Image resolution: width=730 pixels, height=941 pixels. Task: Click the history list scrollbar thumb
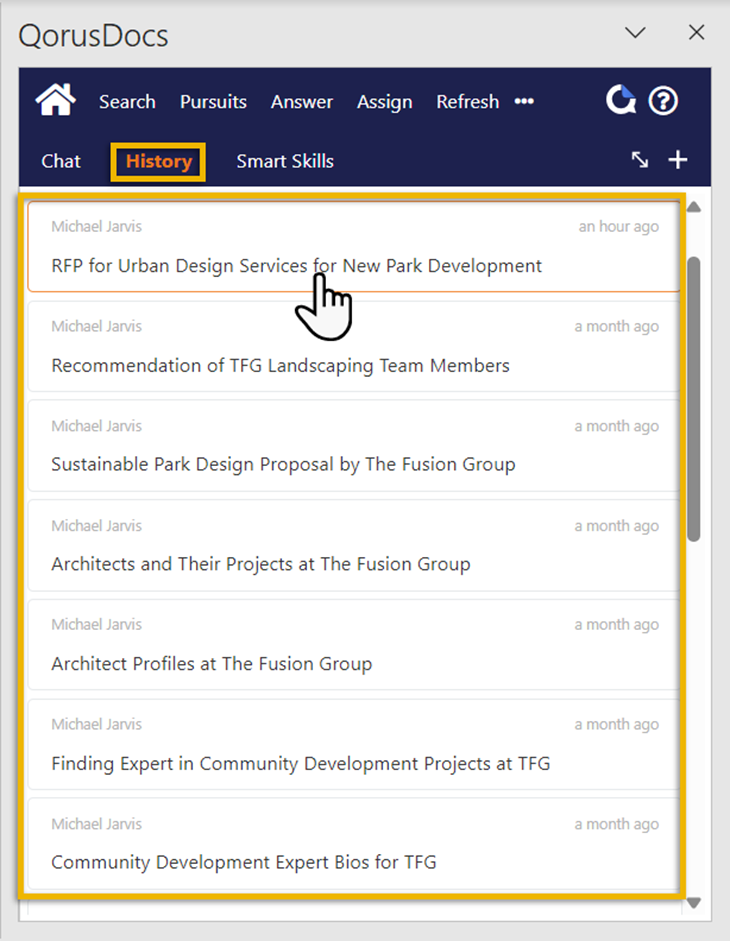[694, 400]
